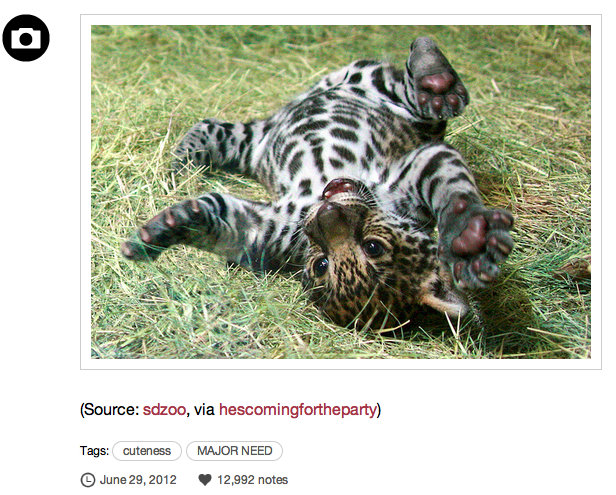Select the cuteness tag
Screen dimensions: 616x495
[x=147, y=451]
